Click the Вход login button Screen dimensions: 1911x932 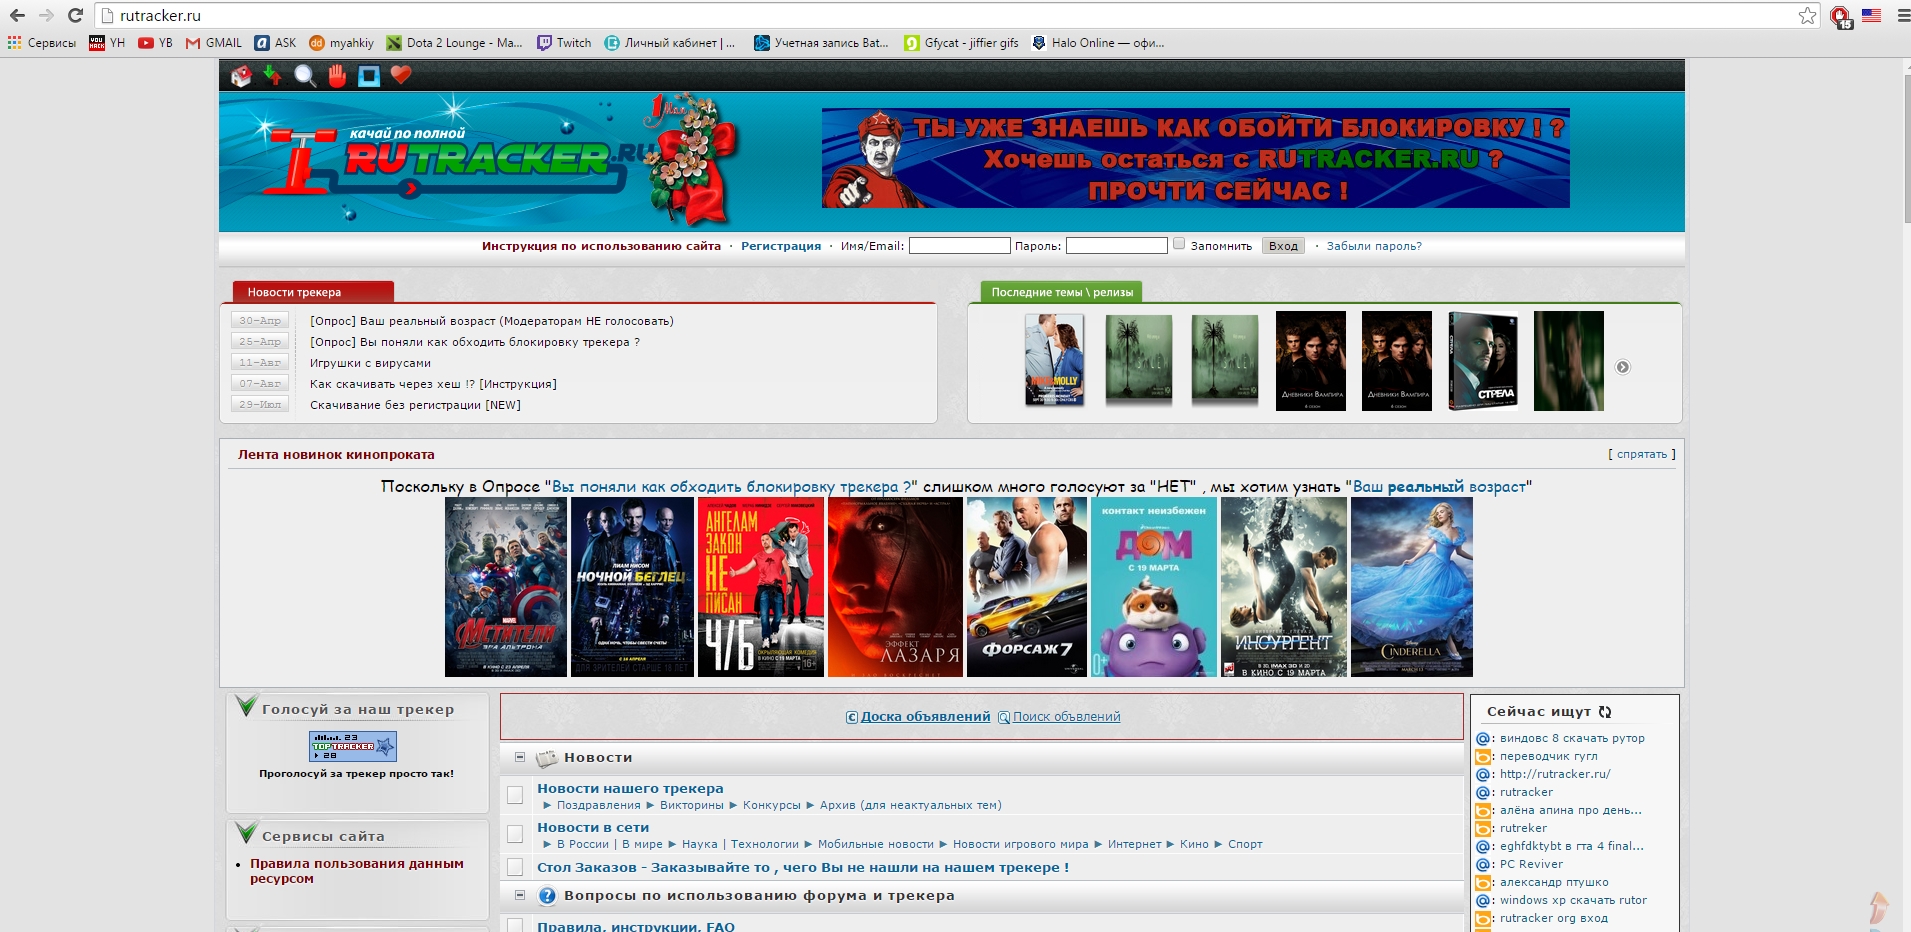pyautogui.click(x=1283, y=246)
